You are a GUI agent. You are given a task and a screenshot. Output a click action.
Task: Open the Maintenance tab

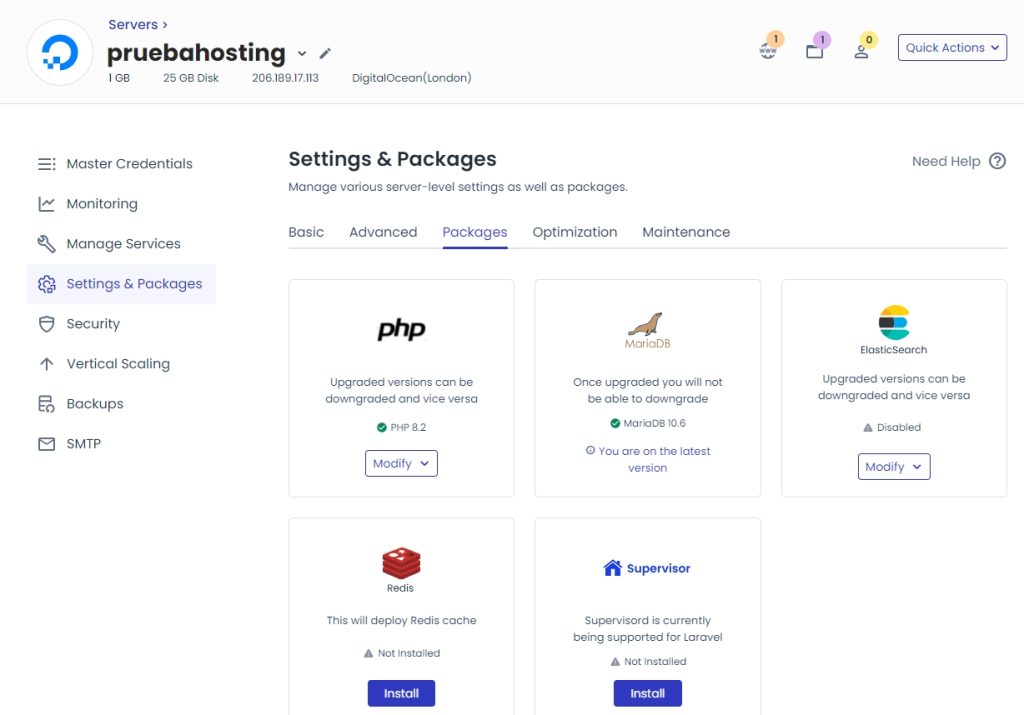(x=686, y=232)
